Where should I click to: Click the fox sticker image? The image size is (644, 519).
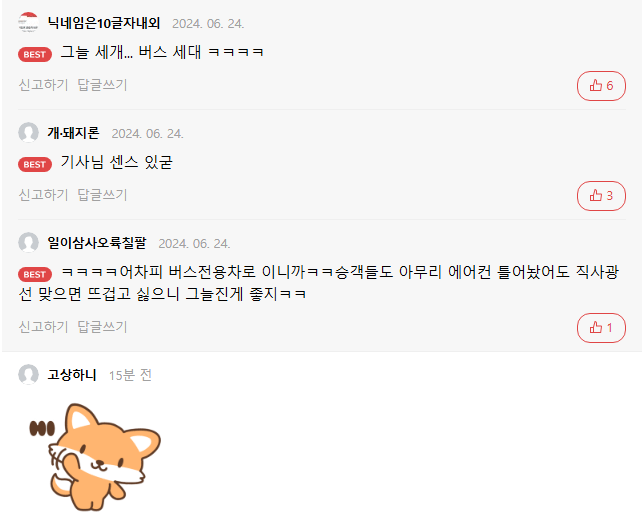[95, 457]
